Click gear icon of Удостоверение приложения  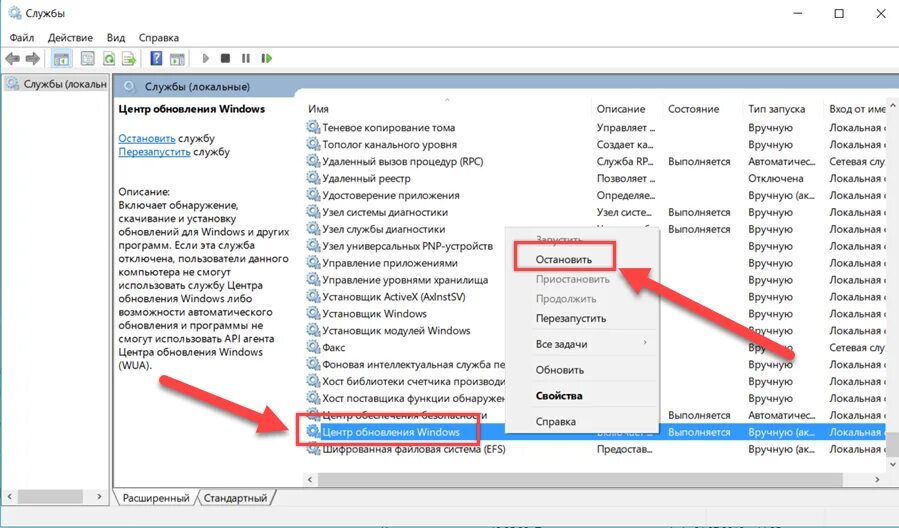click(x=313, y=195)
